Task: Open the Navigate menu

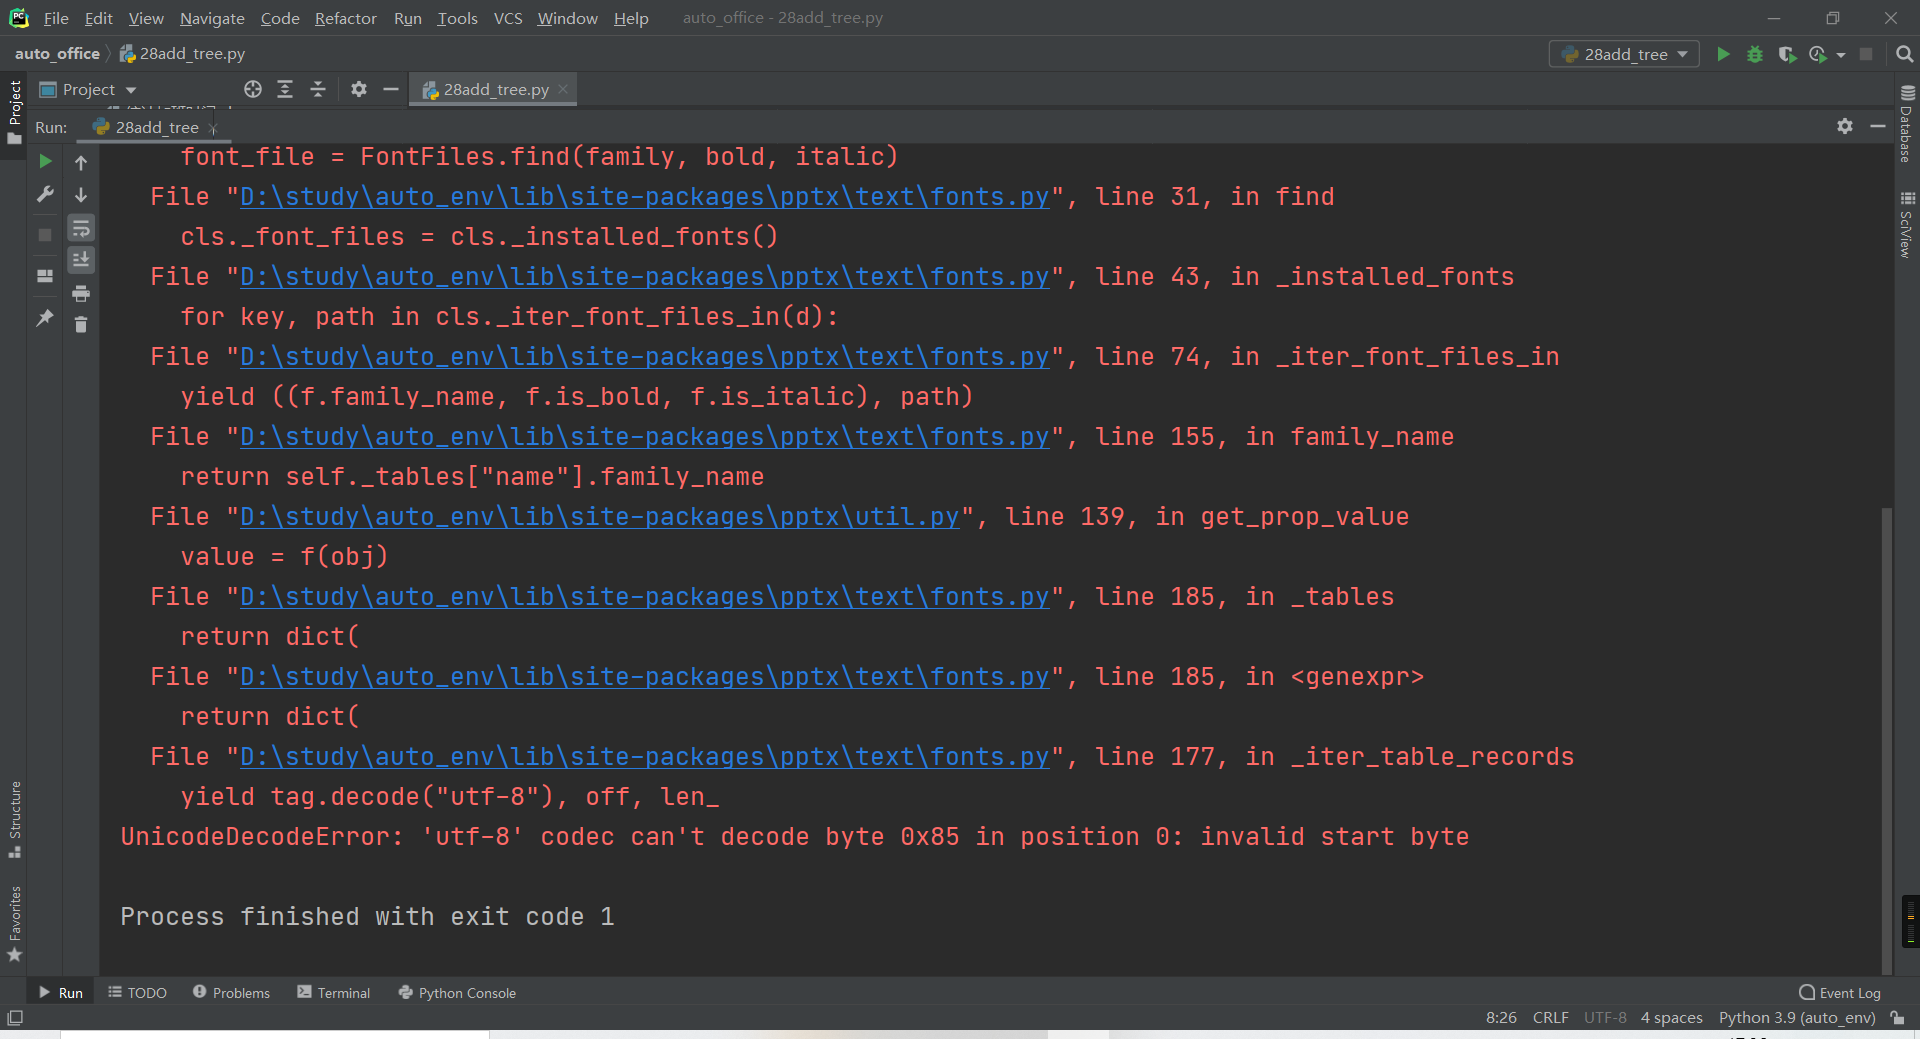Action: click(212, 18)
